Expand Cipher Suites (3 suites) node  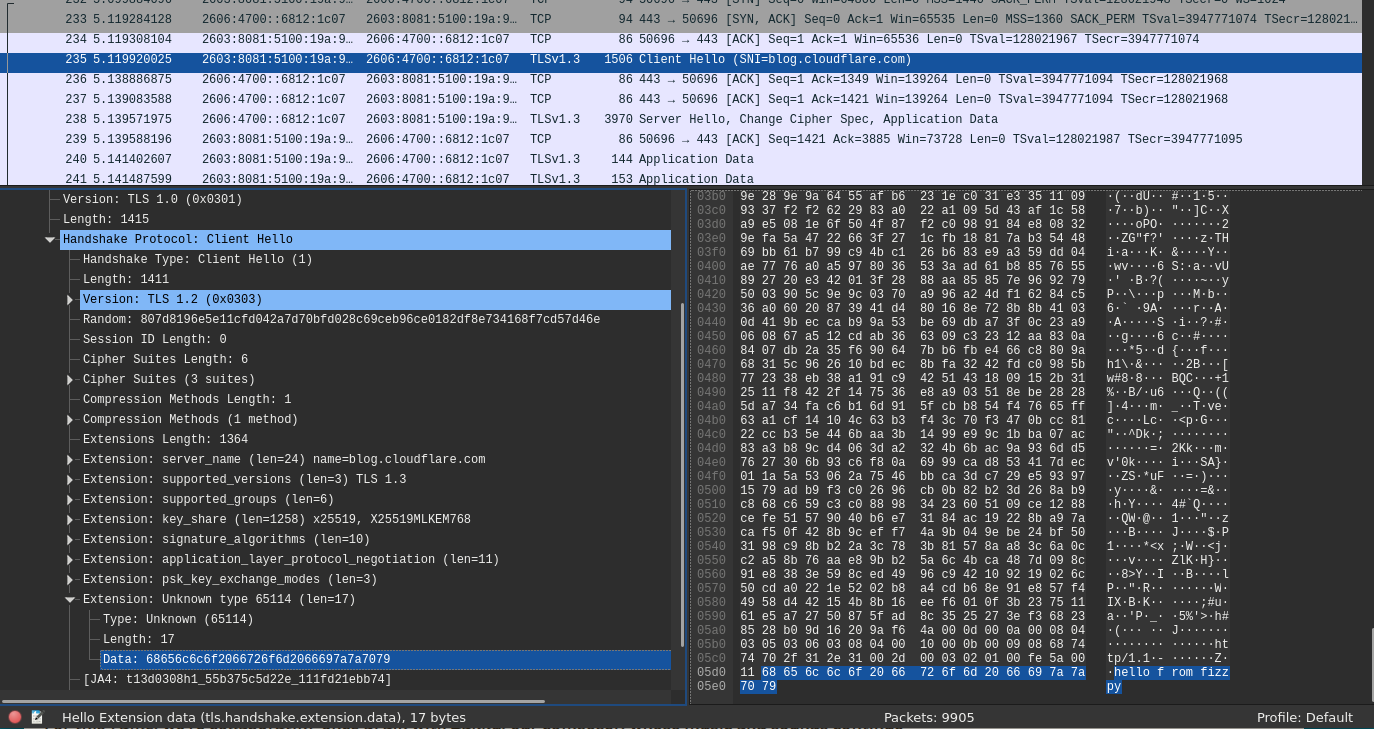pyautogui.click(x=70, y=380)
